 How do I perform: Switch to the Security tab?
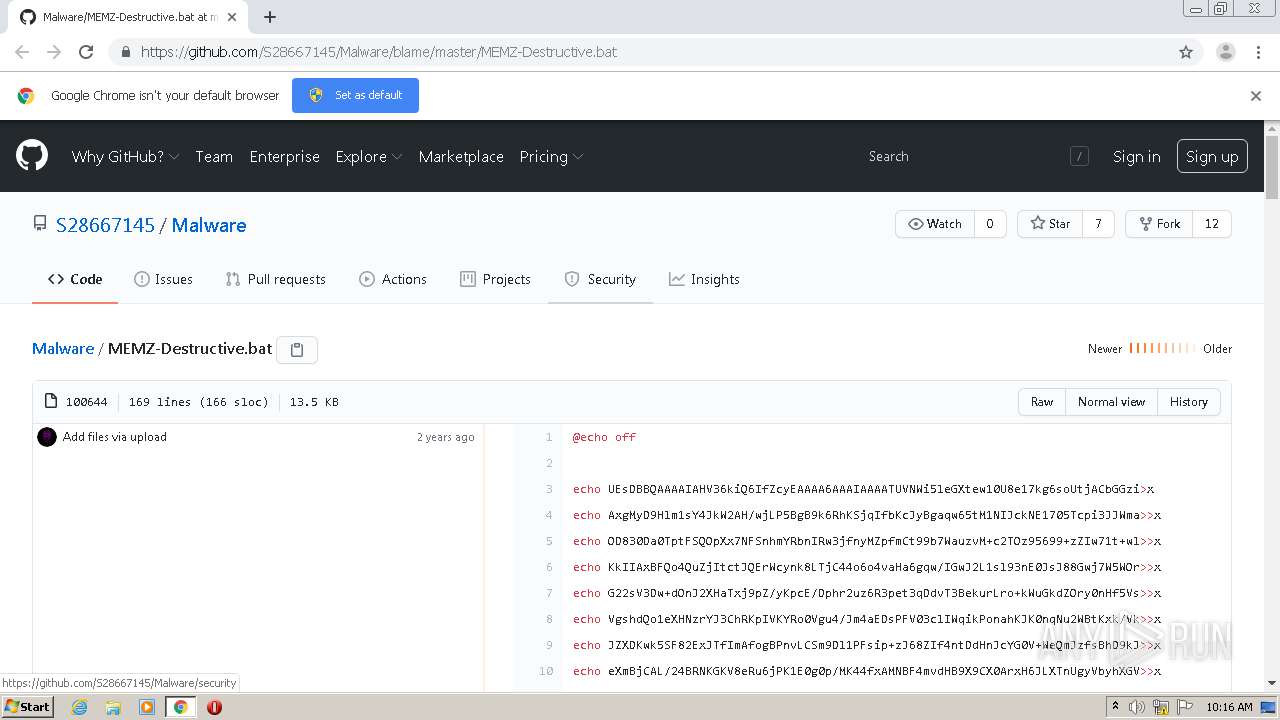pyautogui.click(x=600, y=279)
